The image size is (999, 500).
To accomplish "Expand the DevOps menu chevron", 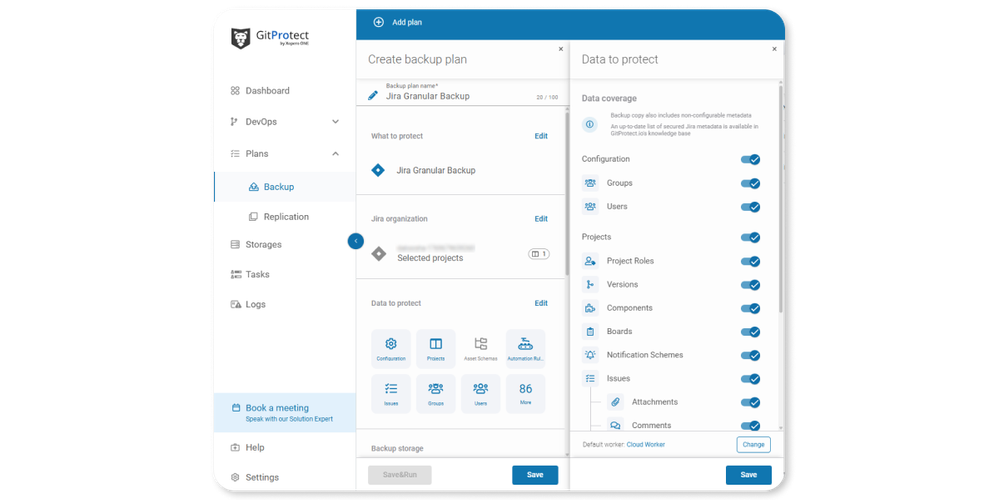I will click(x=335, y=122).
